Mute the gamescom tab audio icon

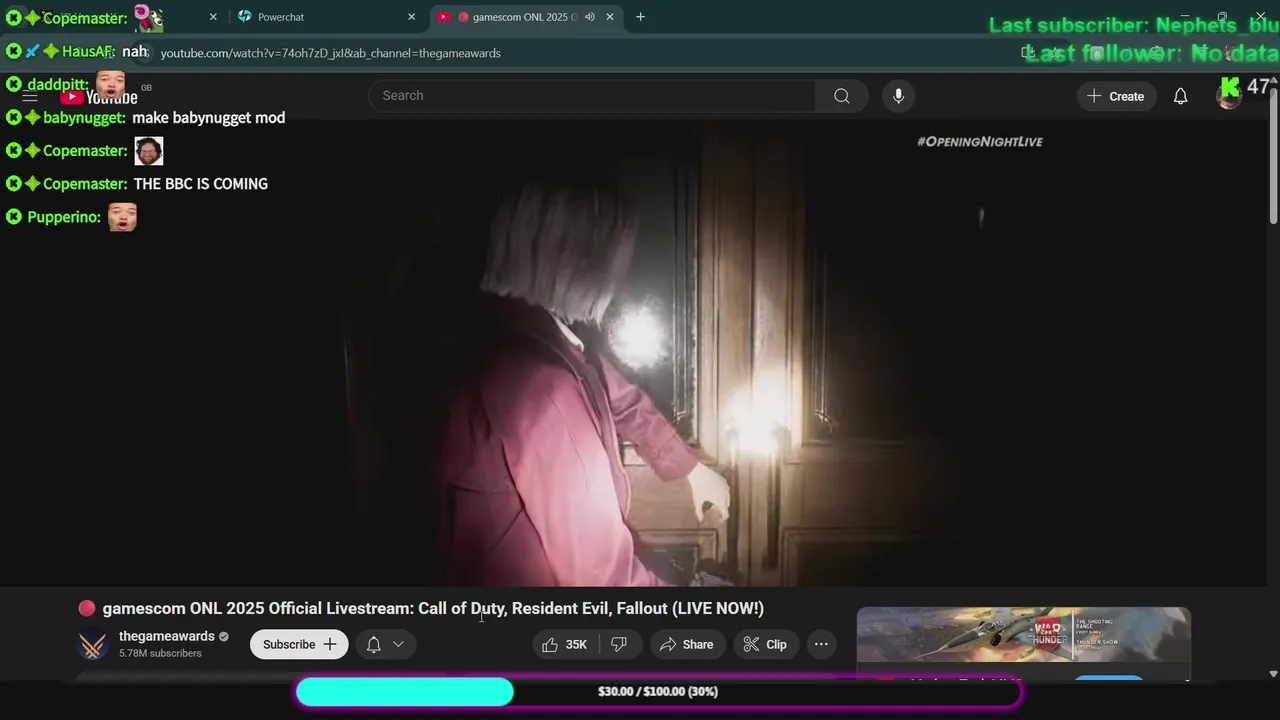(x=590, y=17)
